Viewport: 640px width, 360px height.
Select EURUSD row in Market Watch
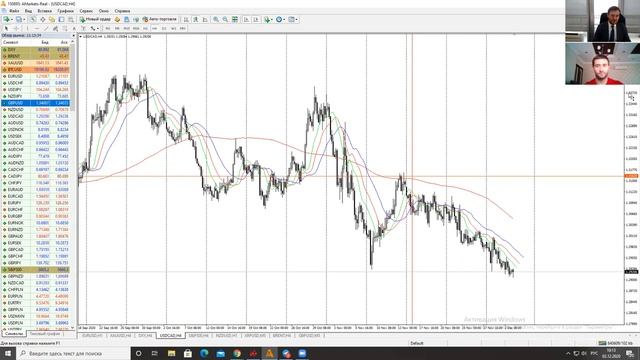coord(36,76)
